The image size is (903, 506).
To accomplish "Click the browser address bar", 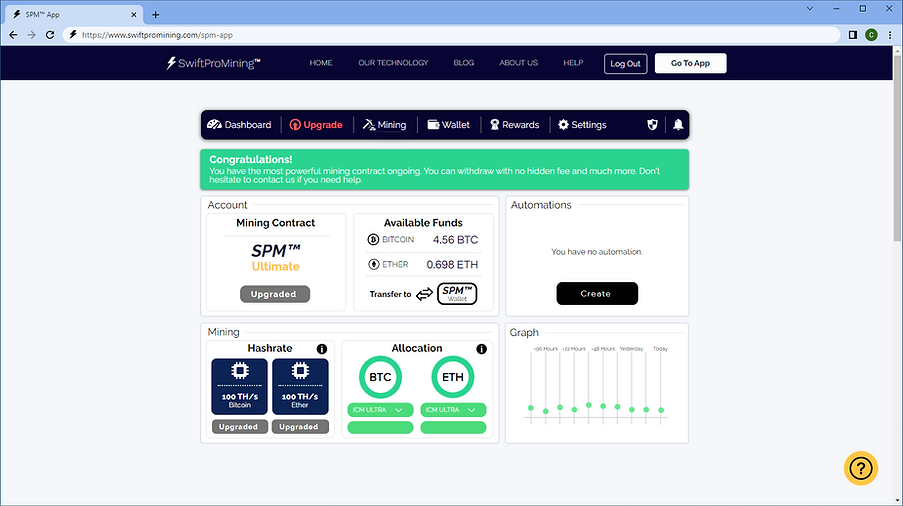I will [450, 35].
